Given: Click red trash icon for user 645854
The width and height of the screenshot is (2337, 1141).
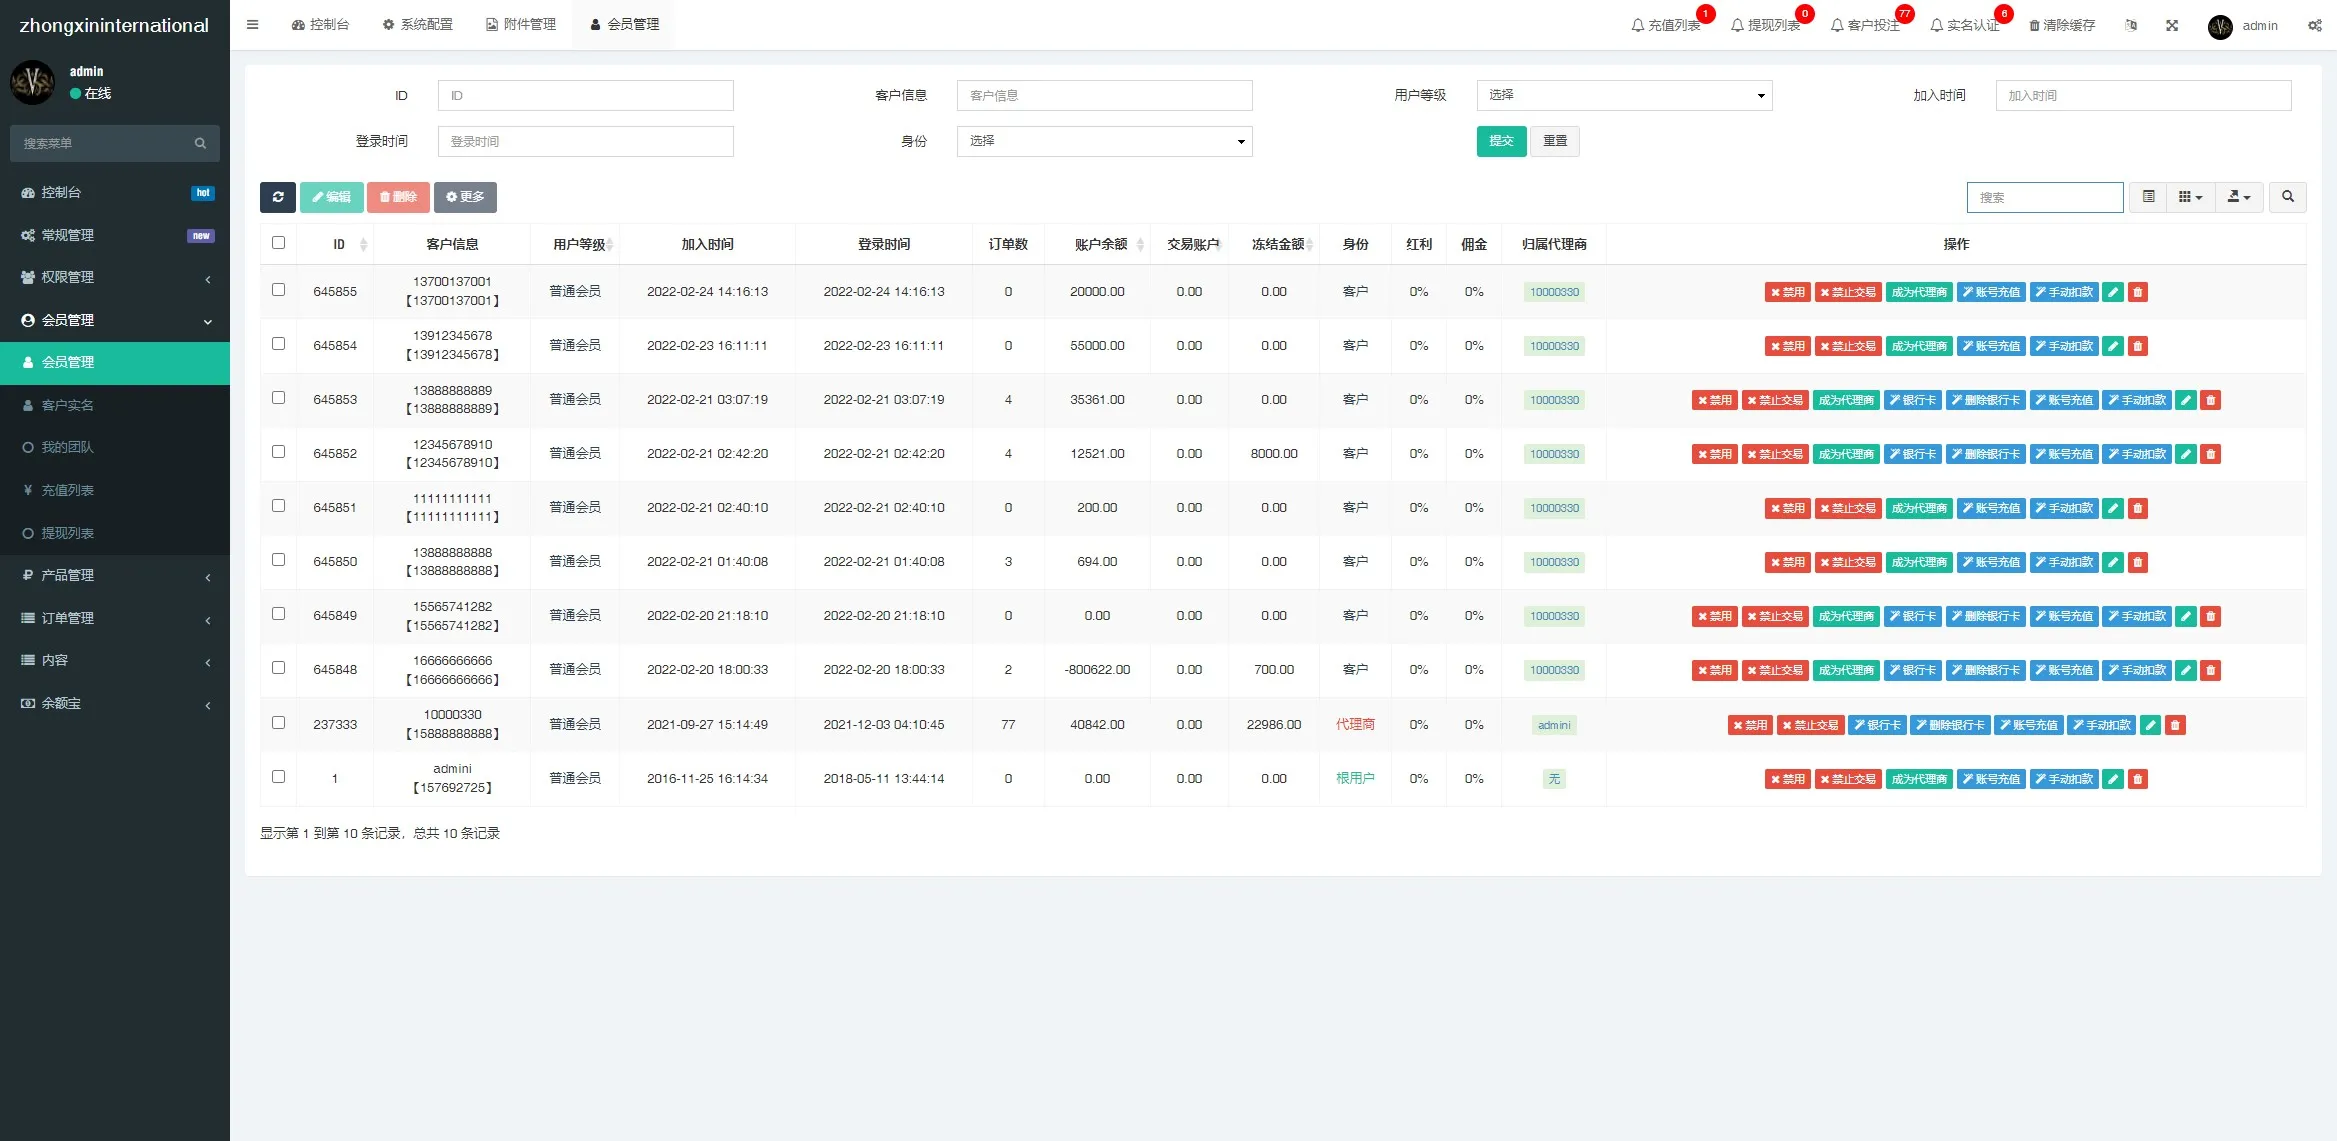Looking at the screenshot, I should click(x=2138, y=346).
